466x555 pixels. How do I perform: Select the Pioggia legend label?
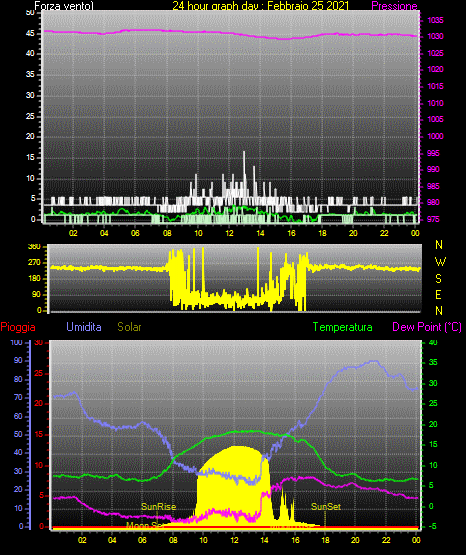click(x=18, y=327)
